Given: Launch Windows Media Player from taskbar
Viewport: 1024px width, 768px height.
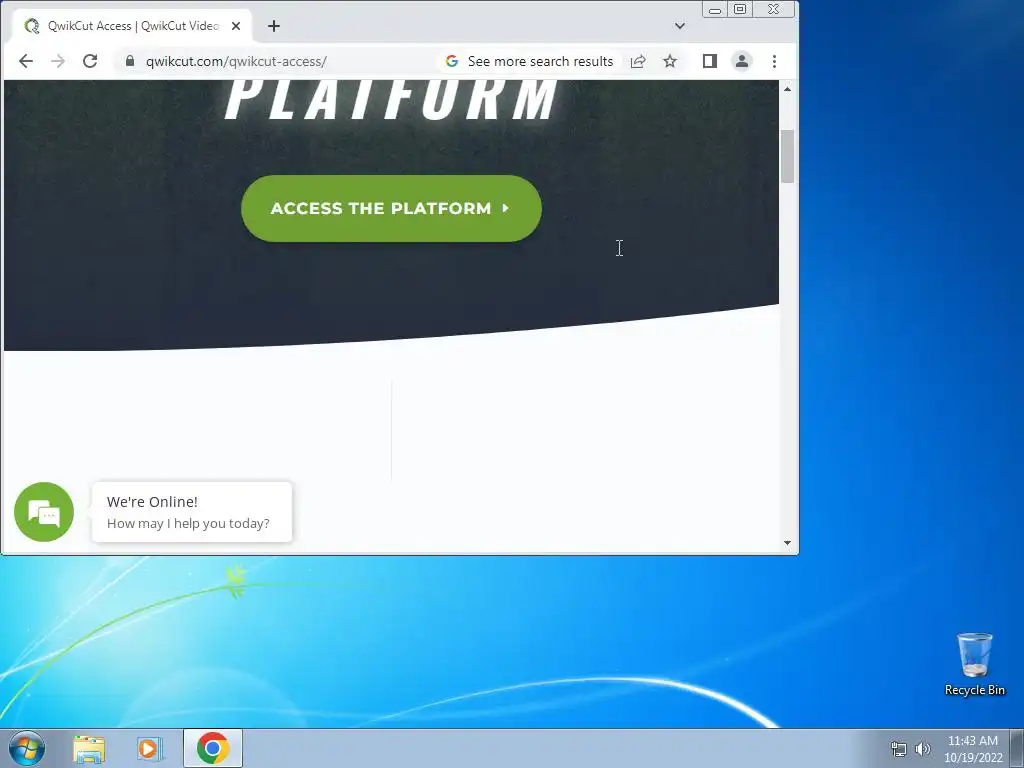Looking at the screenshot, I should 150,749.
